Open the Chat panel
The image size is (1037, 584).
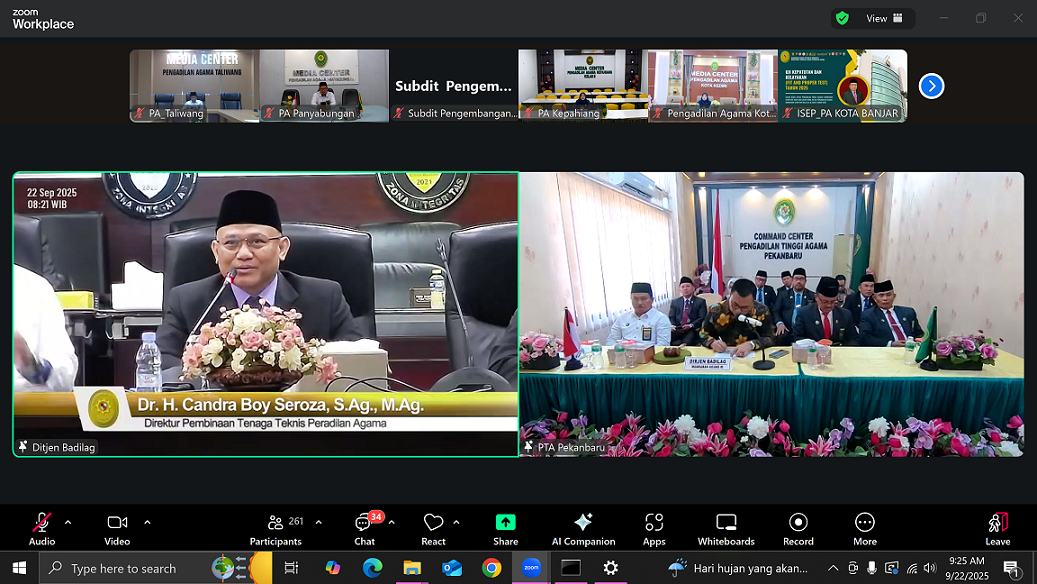coord(364,527)
